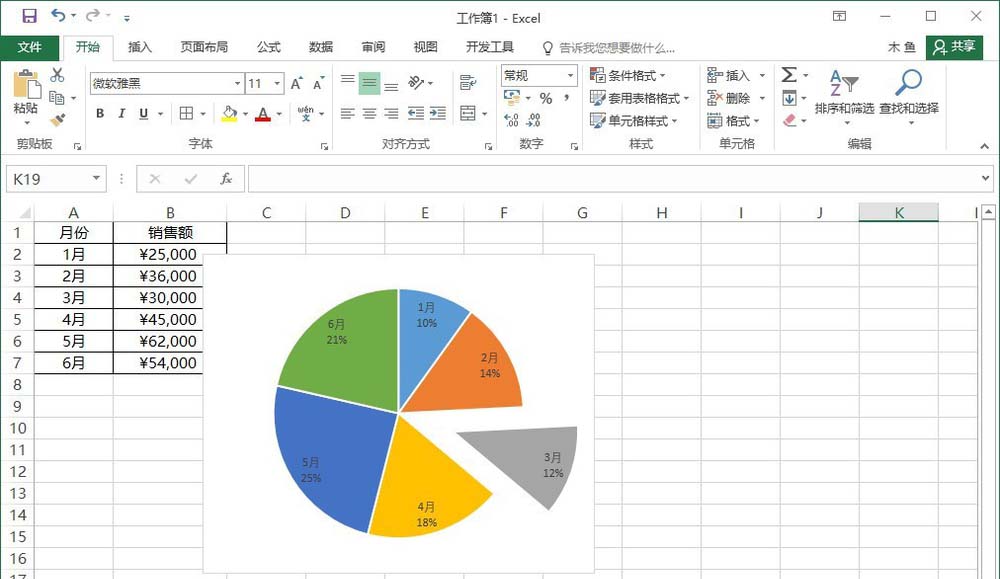Switch to the 公式 tab
Viewport: 1000px width, 579px height.
click(x=268, y=47)
